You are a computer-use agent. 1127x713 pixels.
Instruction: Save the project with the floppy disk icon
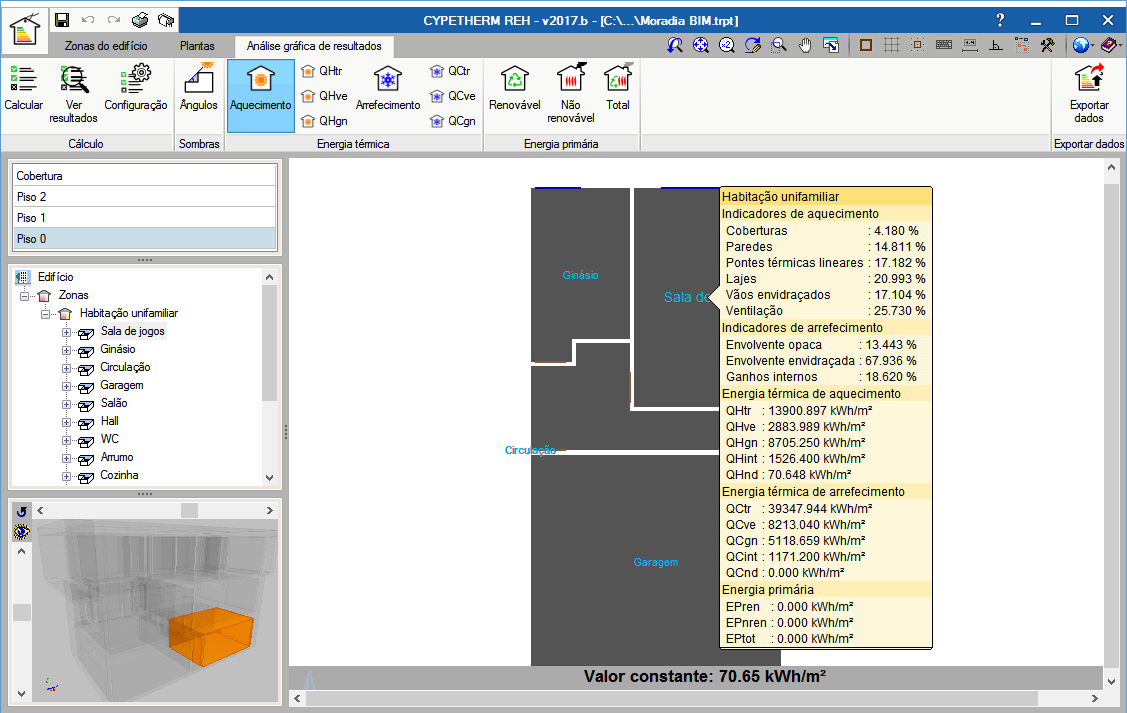tap(62, 20)
